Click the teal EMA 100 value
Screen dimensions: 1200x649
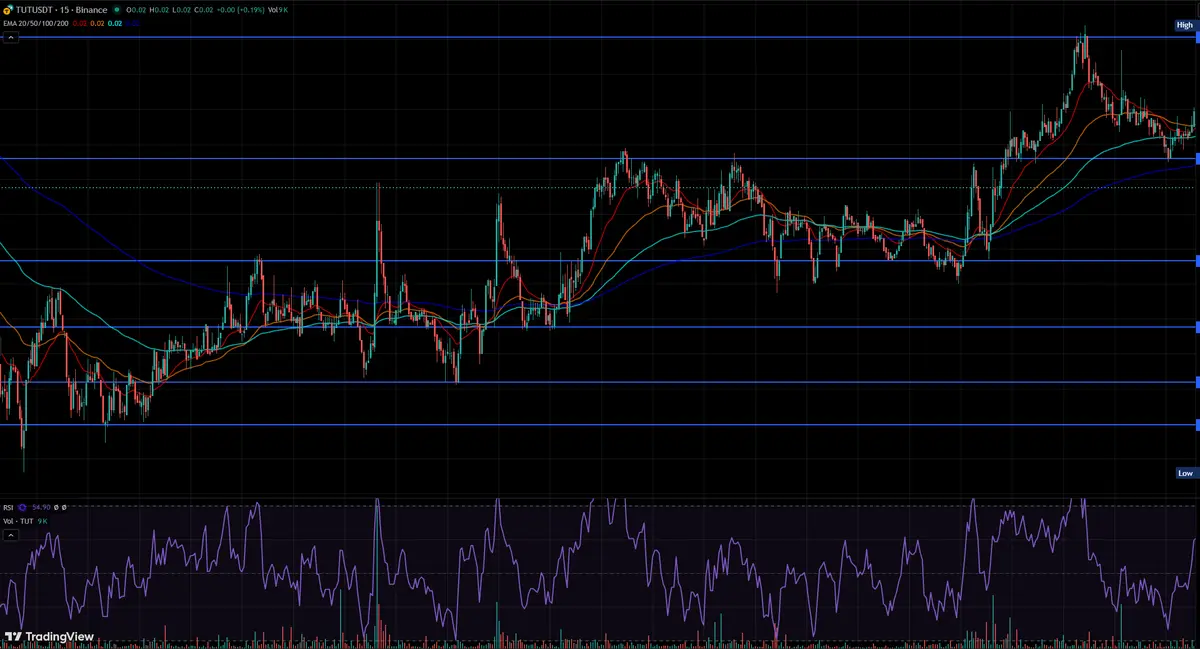115,24
